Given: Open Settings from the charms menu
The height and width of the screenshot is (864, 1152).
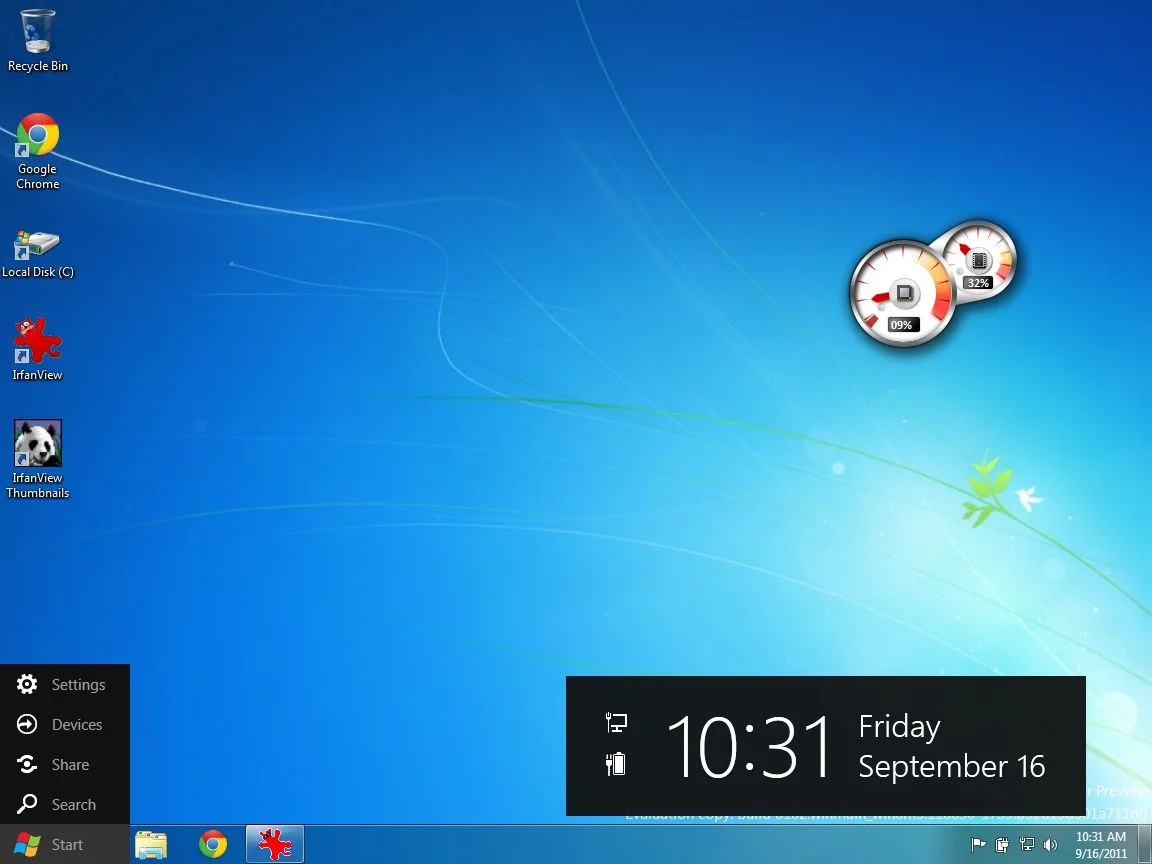Looking at the screenshot, I should (65, 685).
